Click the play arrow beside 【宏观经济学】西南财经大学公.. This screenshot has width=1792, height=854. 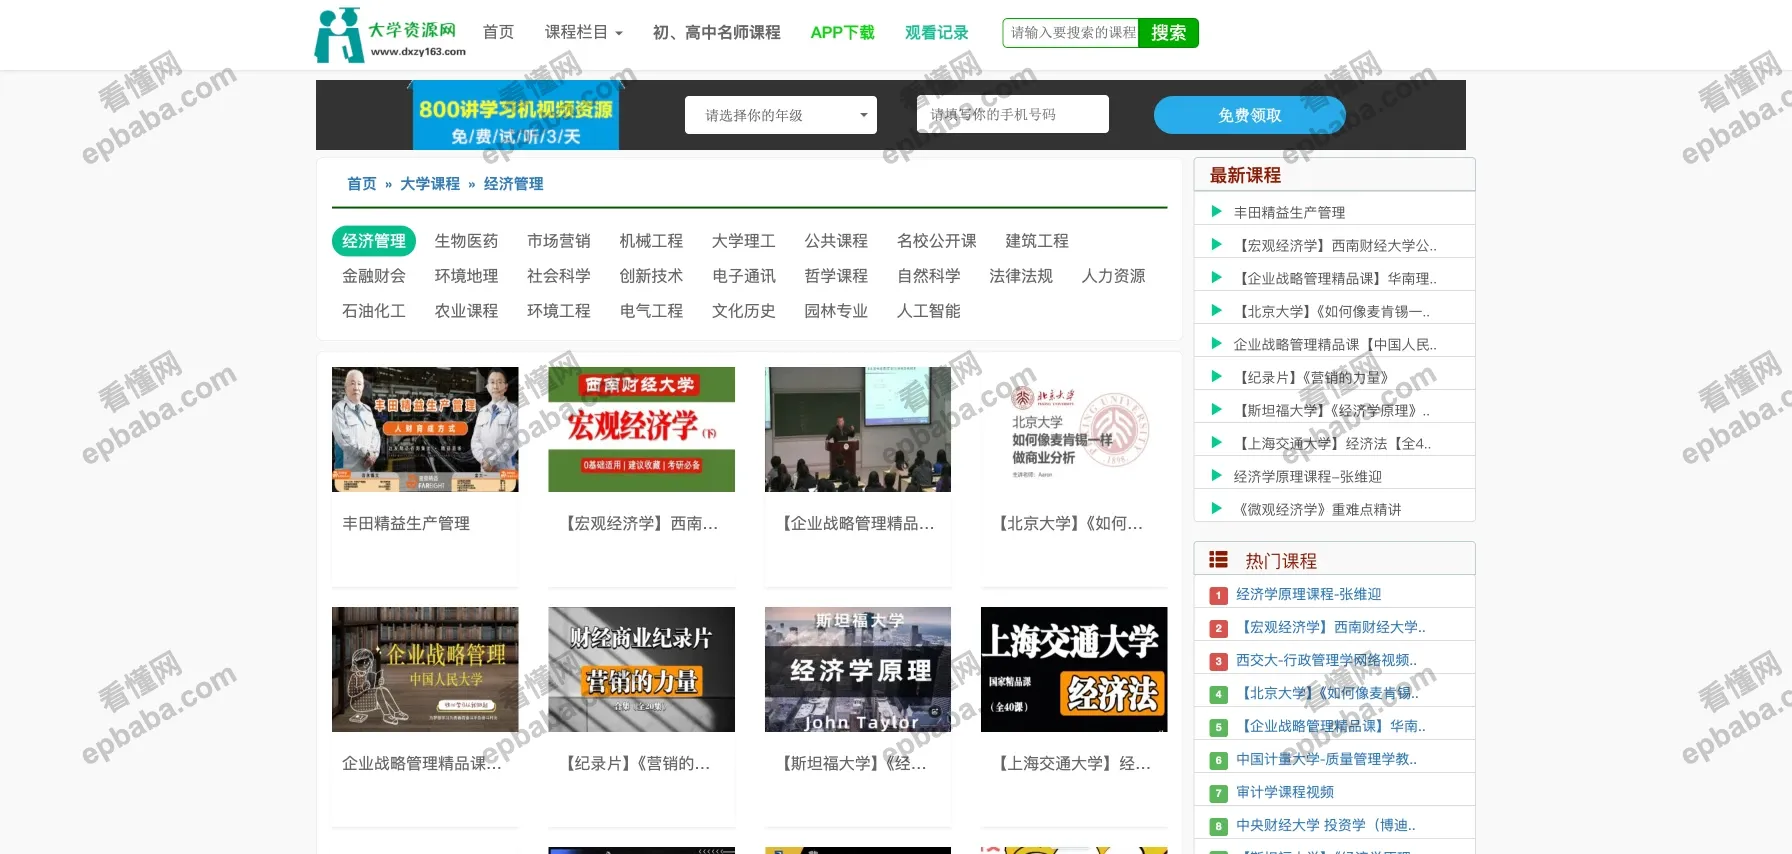coord(1217,244)
